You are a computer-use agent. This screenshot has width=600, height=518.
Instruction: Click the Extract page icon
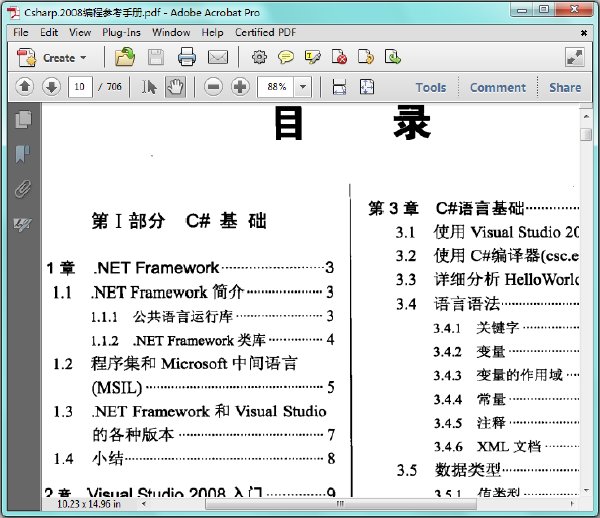coord(393,57)
